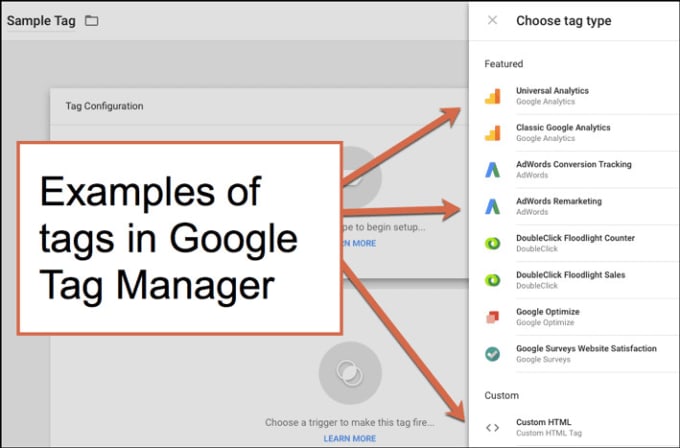Click the DoubleClick Floodlight Sales icon
Image resolution: width=680 pixels, height=448 pixels.
point(493,280)
